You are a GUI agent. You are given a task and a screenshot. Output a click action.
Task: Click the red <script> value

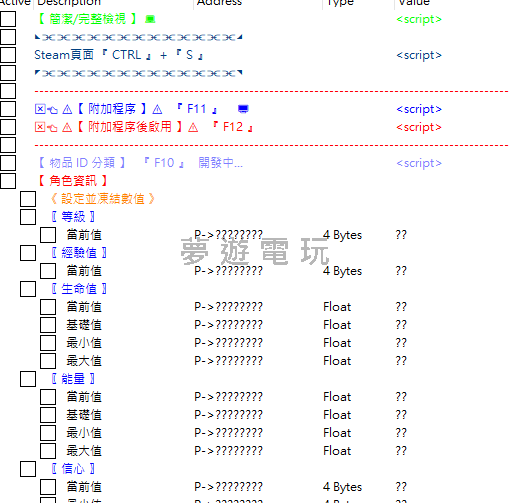coord(419,127)
